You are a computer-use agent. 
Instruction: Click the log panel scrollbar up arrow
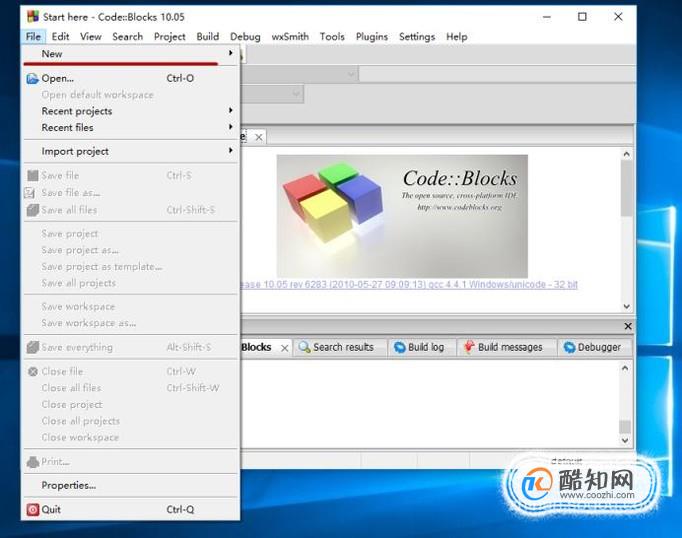point(625,368)
